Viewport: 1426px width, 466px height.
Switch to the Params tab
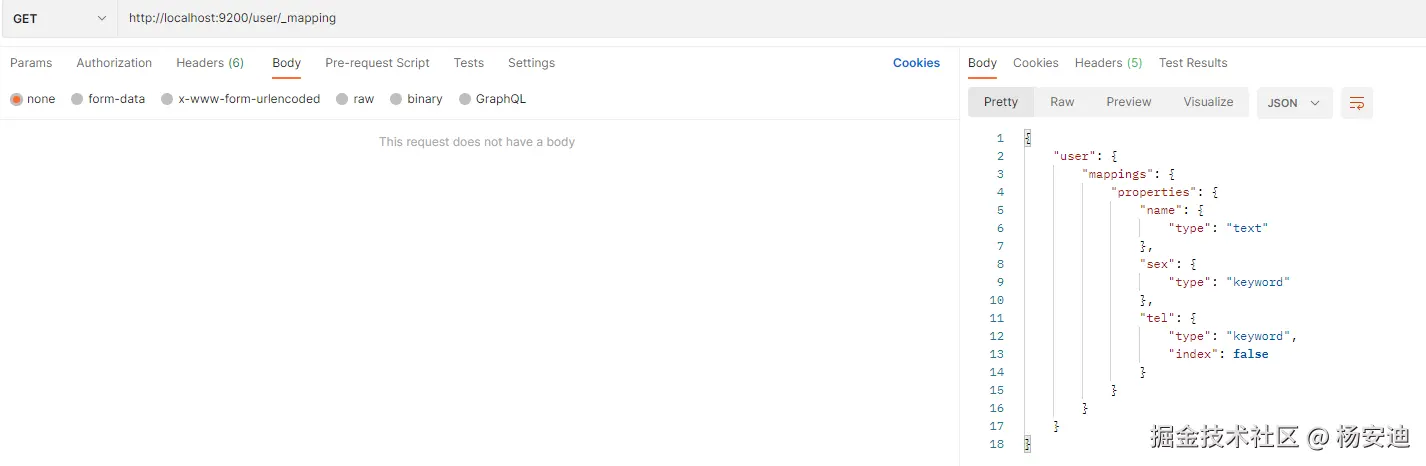coord(31,63)
